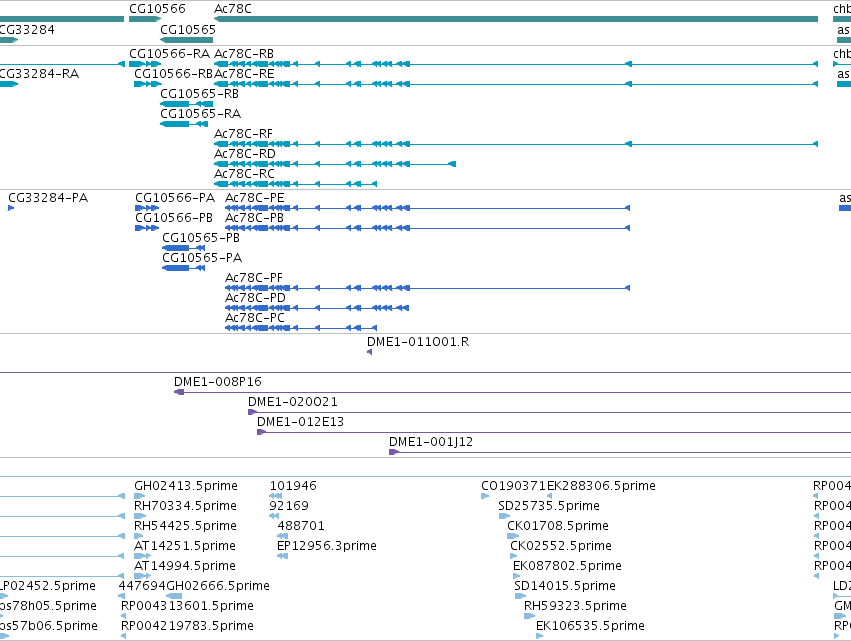Select protein CG10566-PB

[147, 228]
